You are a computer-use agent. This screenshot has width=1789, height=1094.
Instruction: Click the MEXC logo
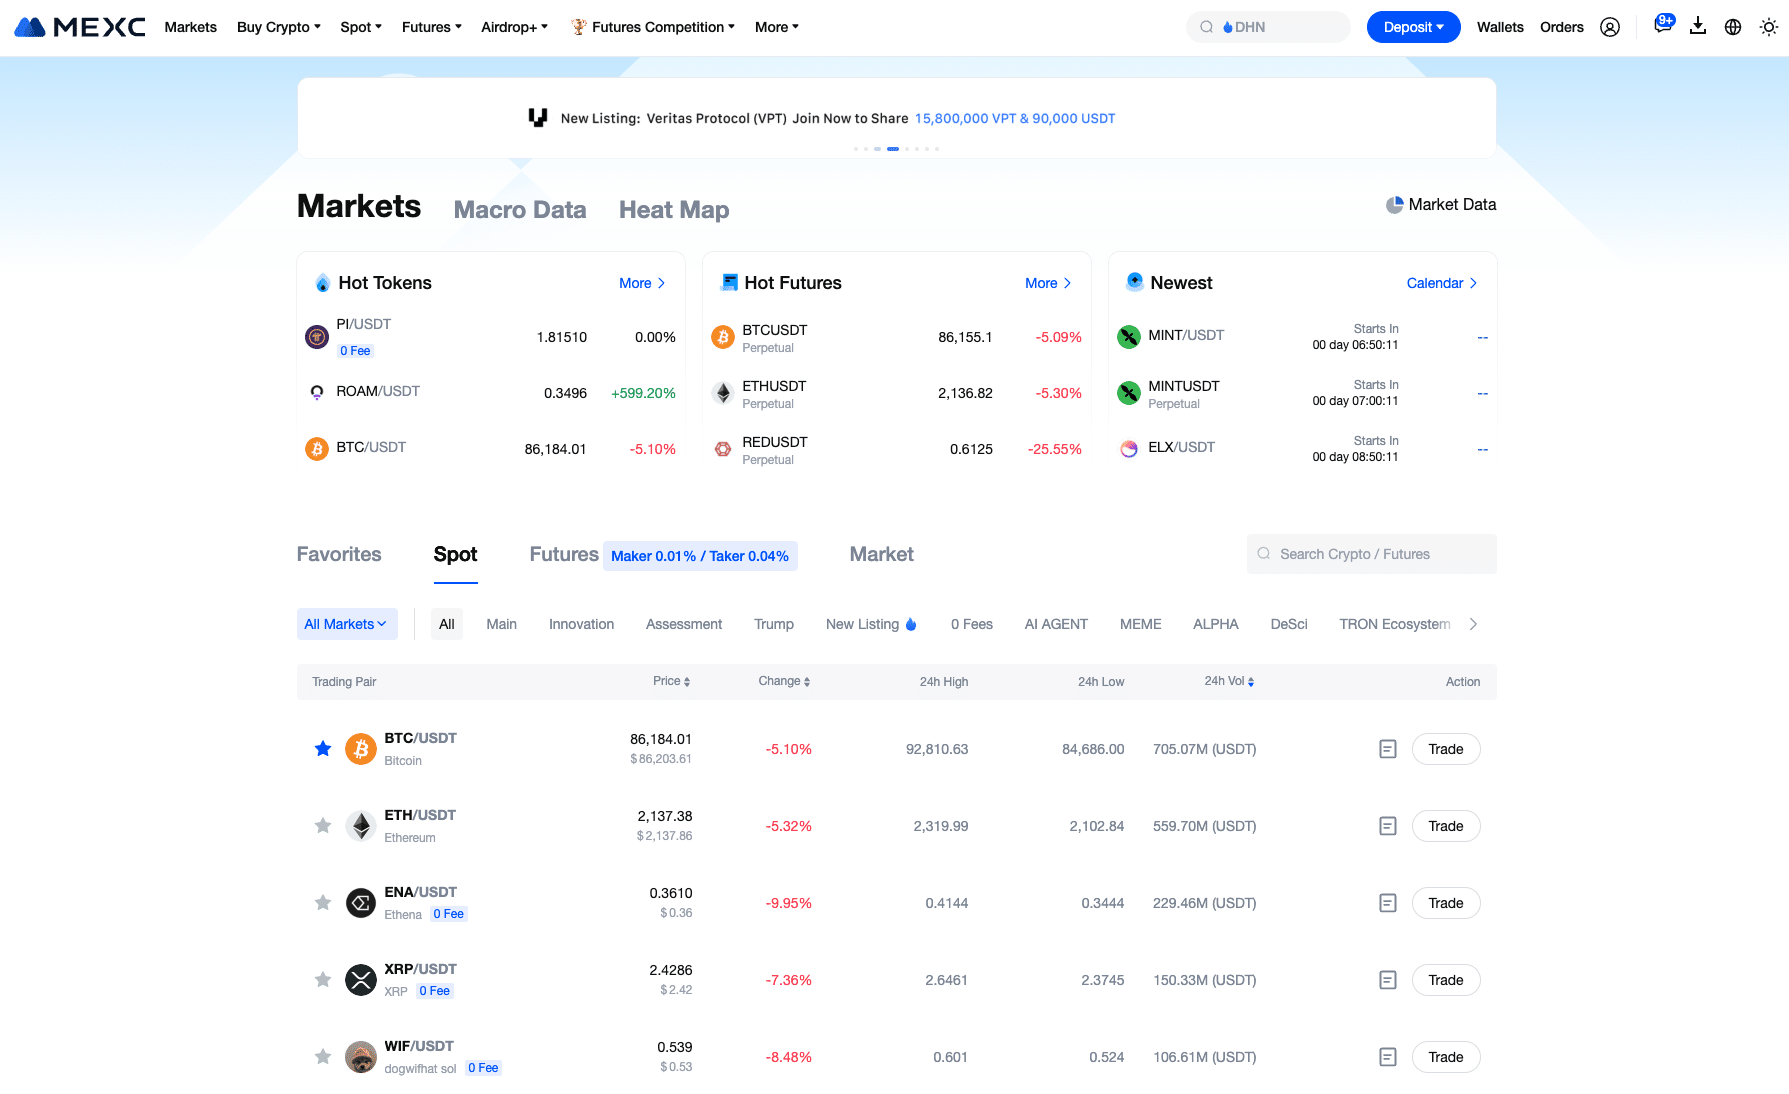pyautogui.click(x=80, y=27)
